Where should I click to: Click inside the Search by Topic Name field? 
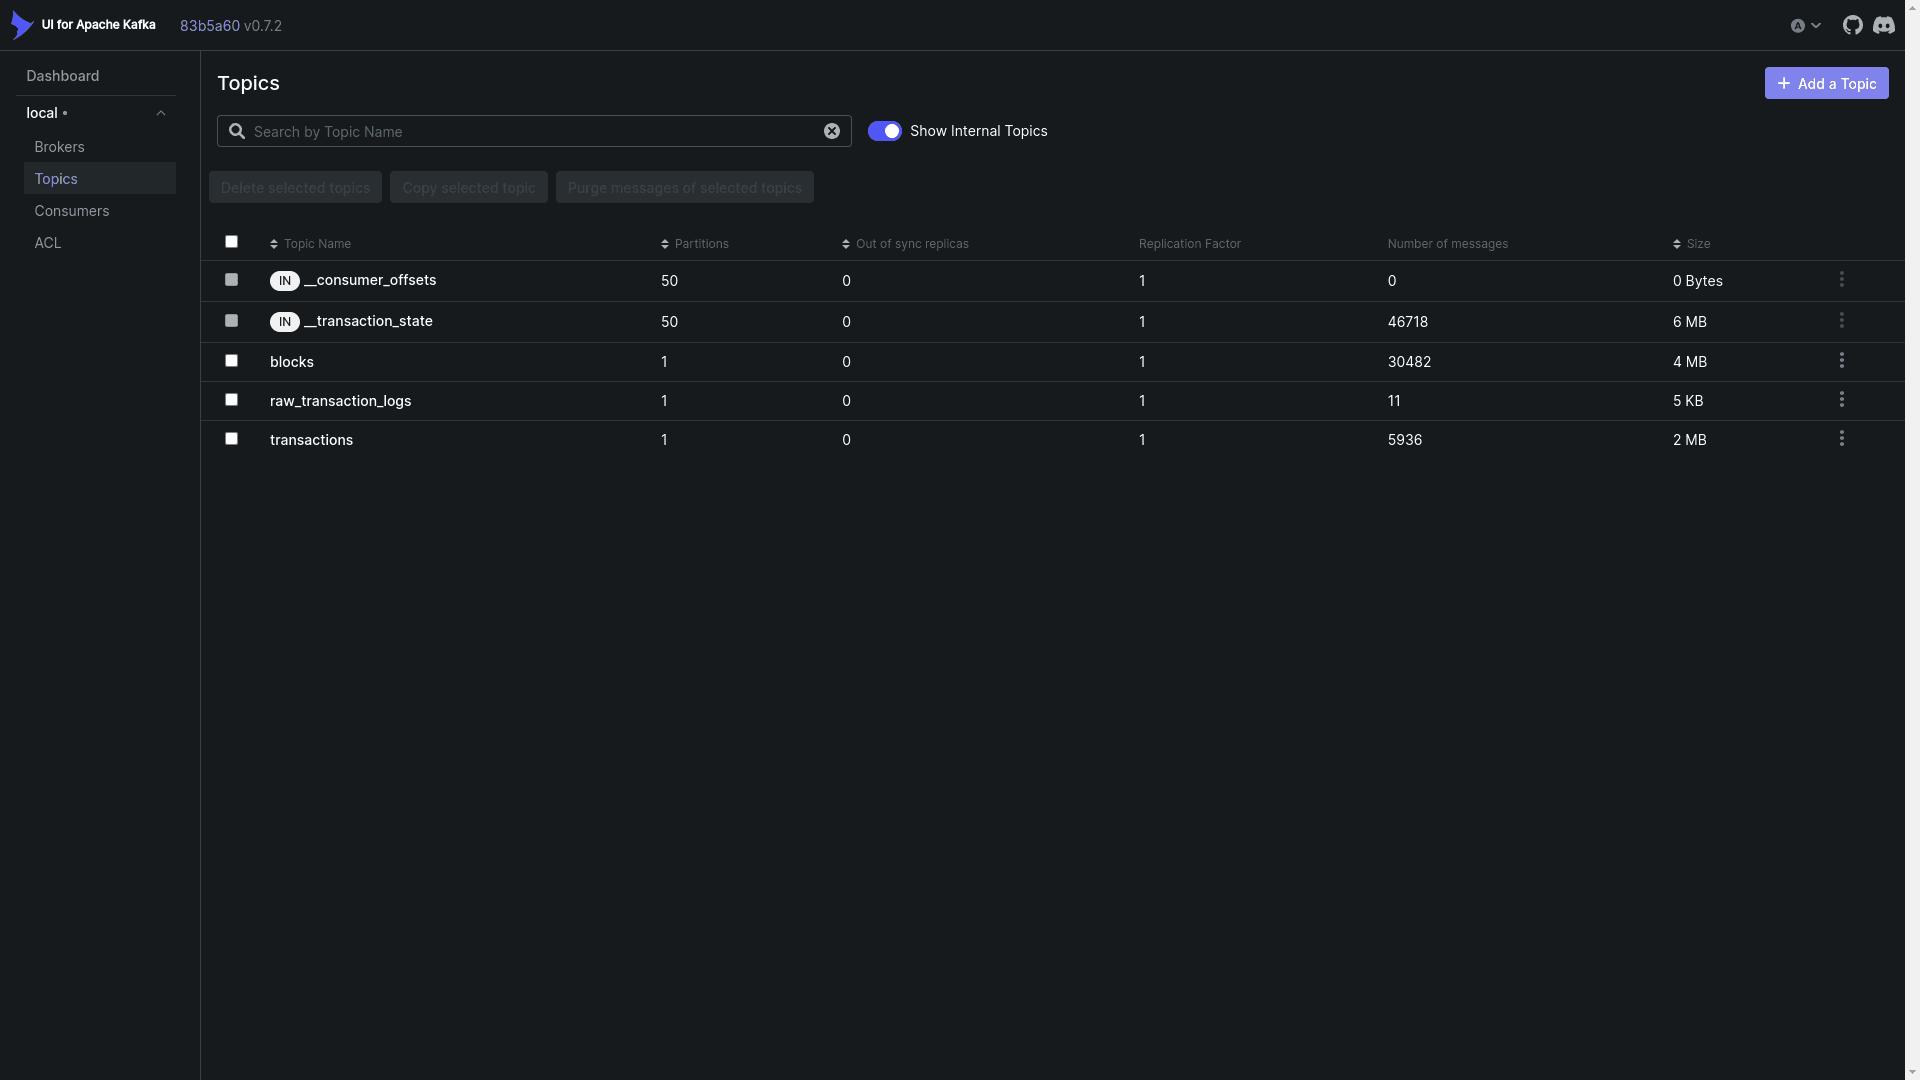point(500,131)
